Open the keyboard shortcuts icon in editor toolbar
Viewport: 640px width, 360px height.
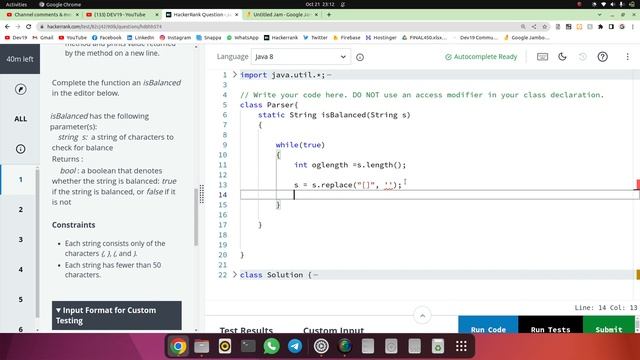(x=542, y=57)
